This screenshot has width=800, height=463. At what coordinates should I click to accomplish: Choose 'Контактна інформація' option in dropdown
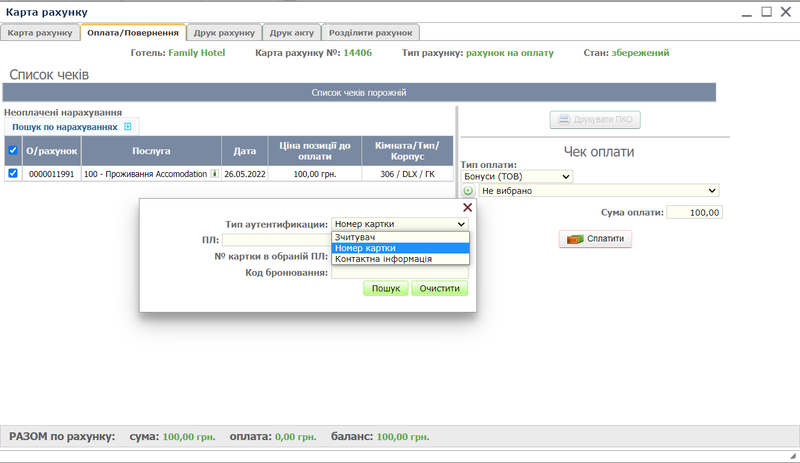click(x=386, y=259)
